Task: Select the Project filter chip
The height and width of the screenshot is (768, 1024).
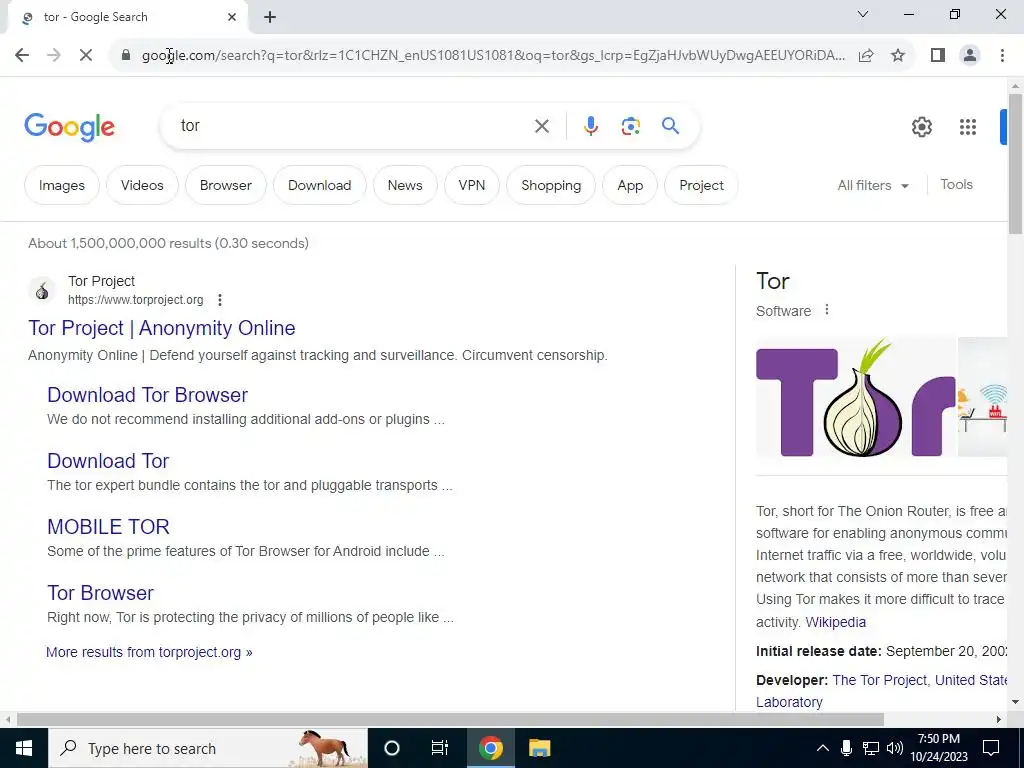Action: tap(701, 185)
